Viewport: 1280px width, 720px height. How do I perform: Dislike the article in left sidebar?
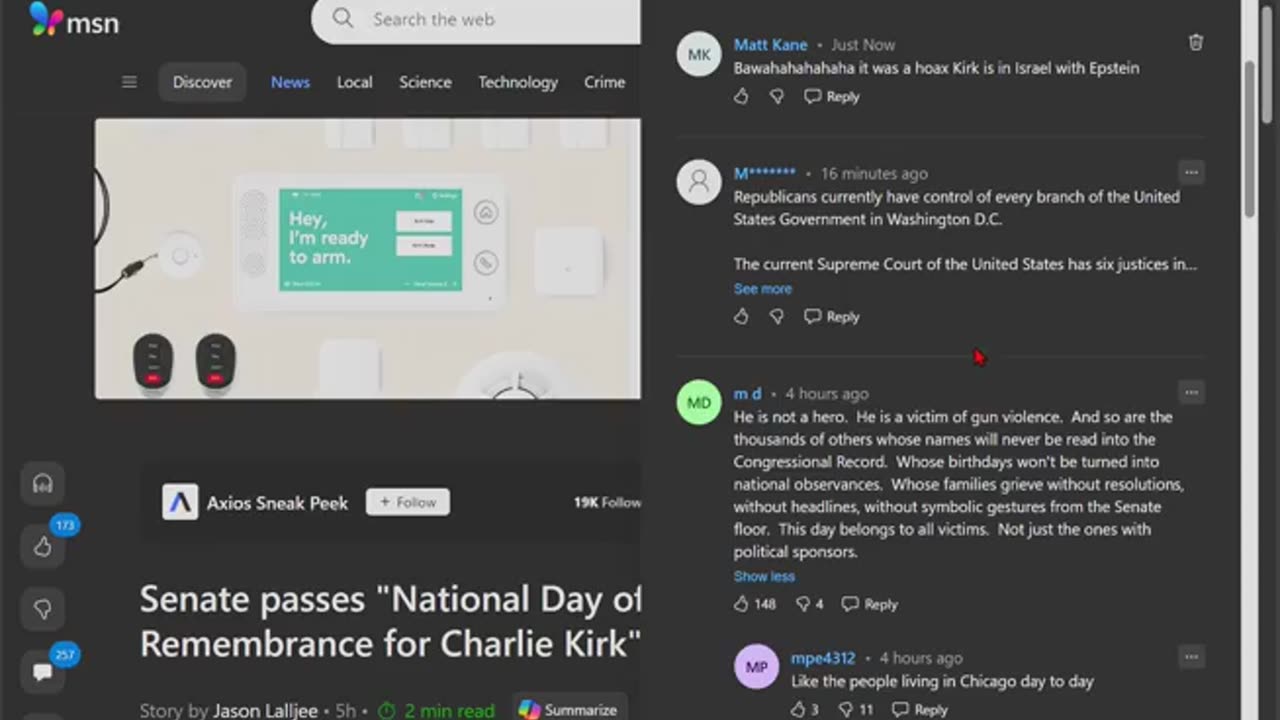(x=42, y=609)
